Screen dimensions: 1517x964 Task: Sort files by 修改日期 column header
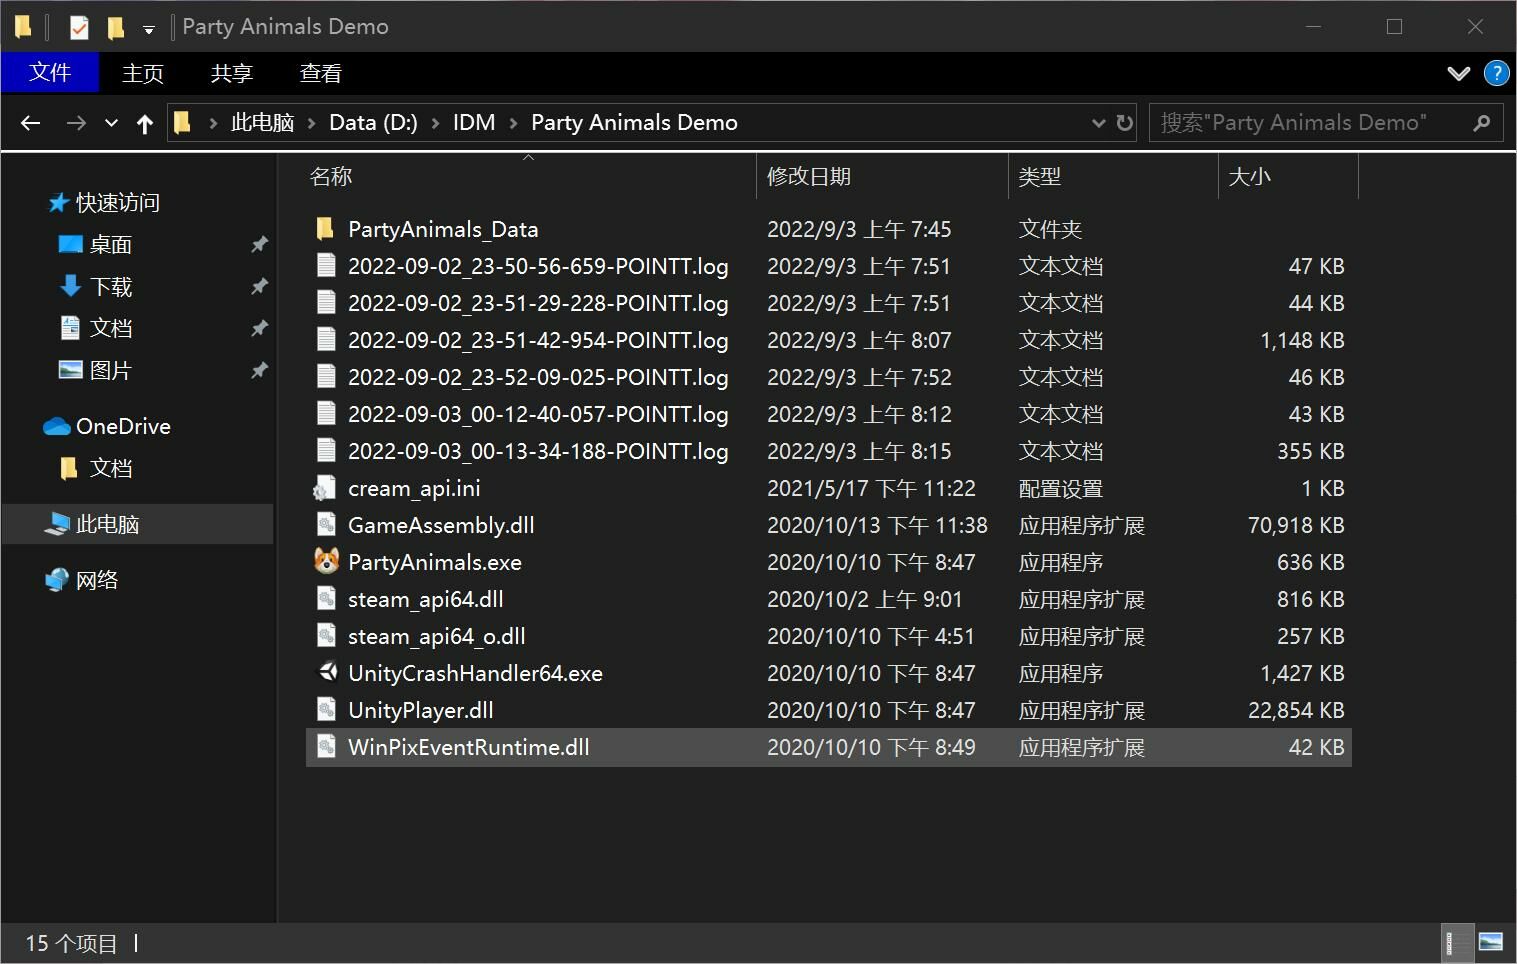[808, 177]
